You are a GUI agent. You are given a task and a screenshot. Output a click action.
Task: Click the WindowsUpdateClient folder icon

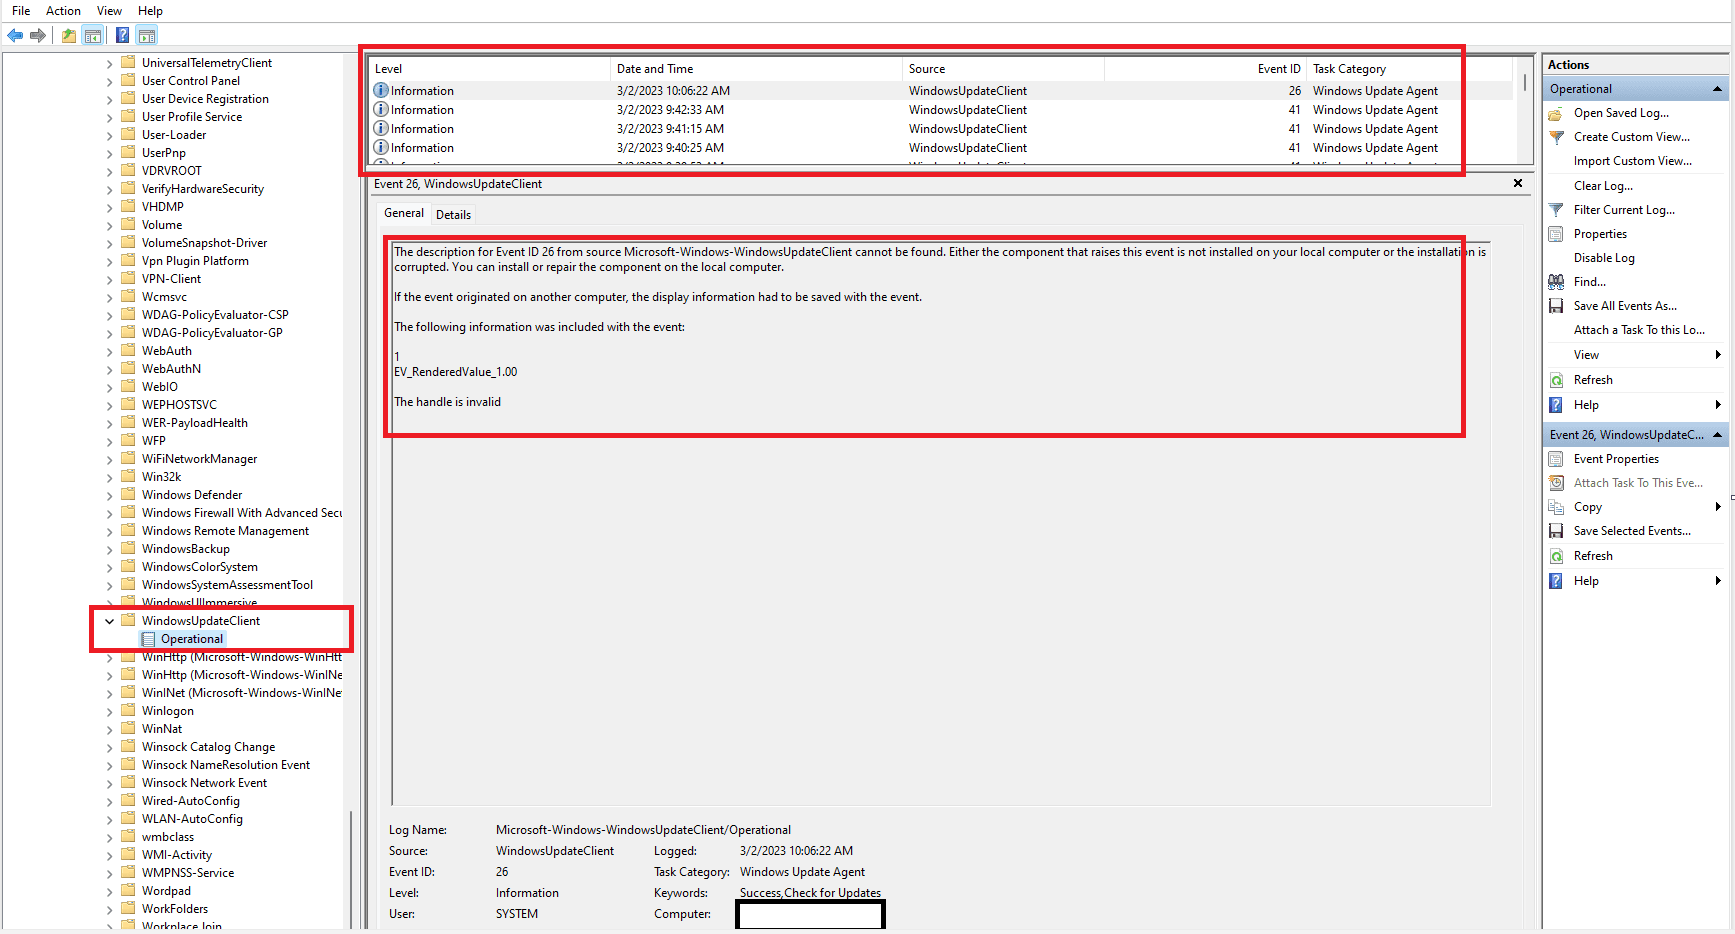click(128, 620)
